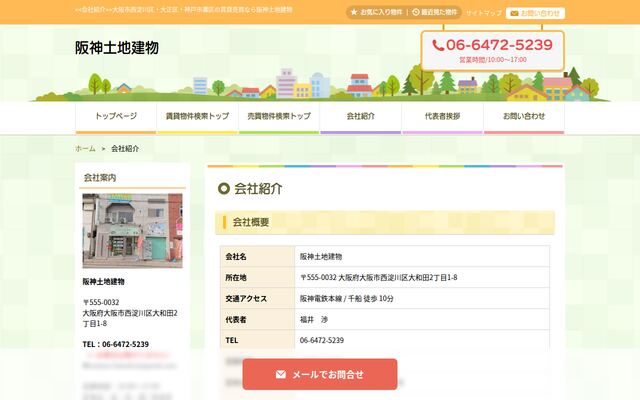This screenshot has width=640, height=400.
Task: Open 最近見た物件 recently viewed link
Action: pyautogui.click(x=434, y=12)
